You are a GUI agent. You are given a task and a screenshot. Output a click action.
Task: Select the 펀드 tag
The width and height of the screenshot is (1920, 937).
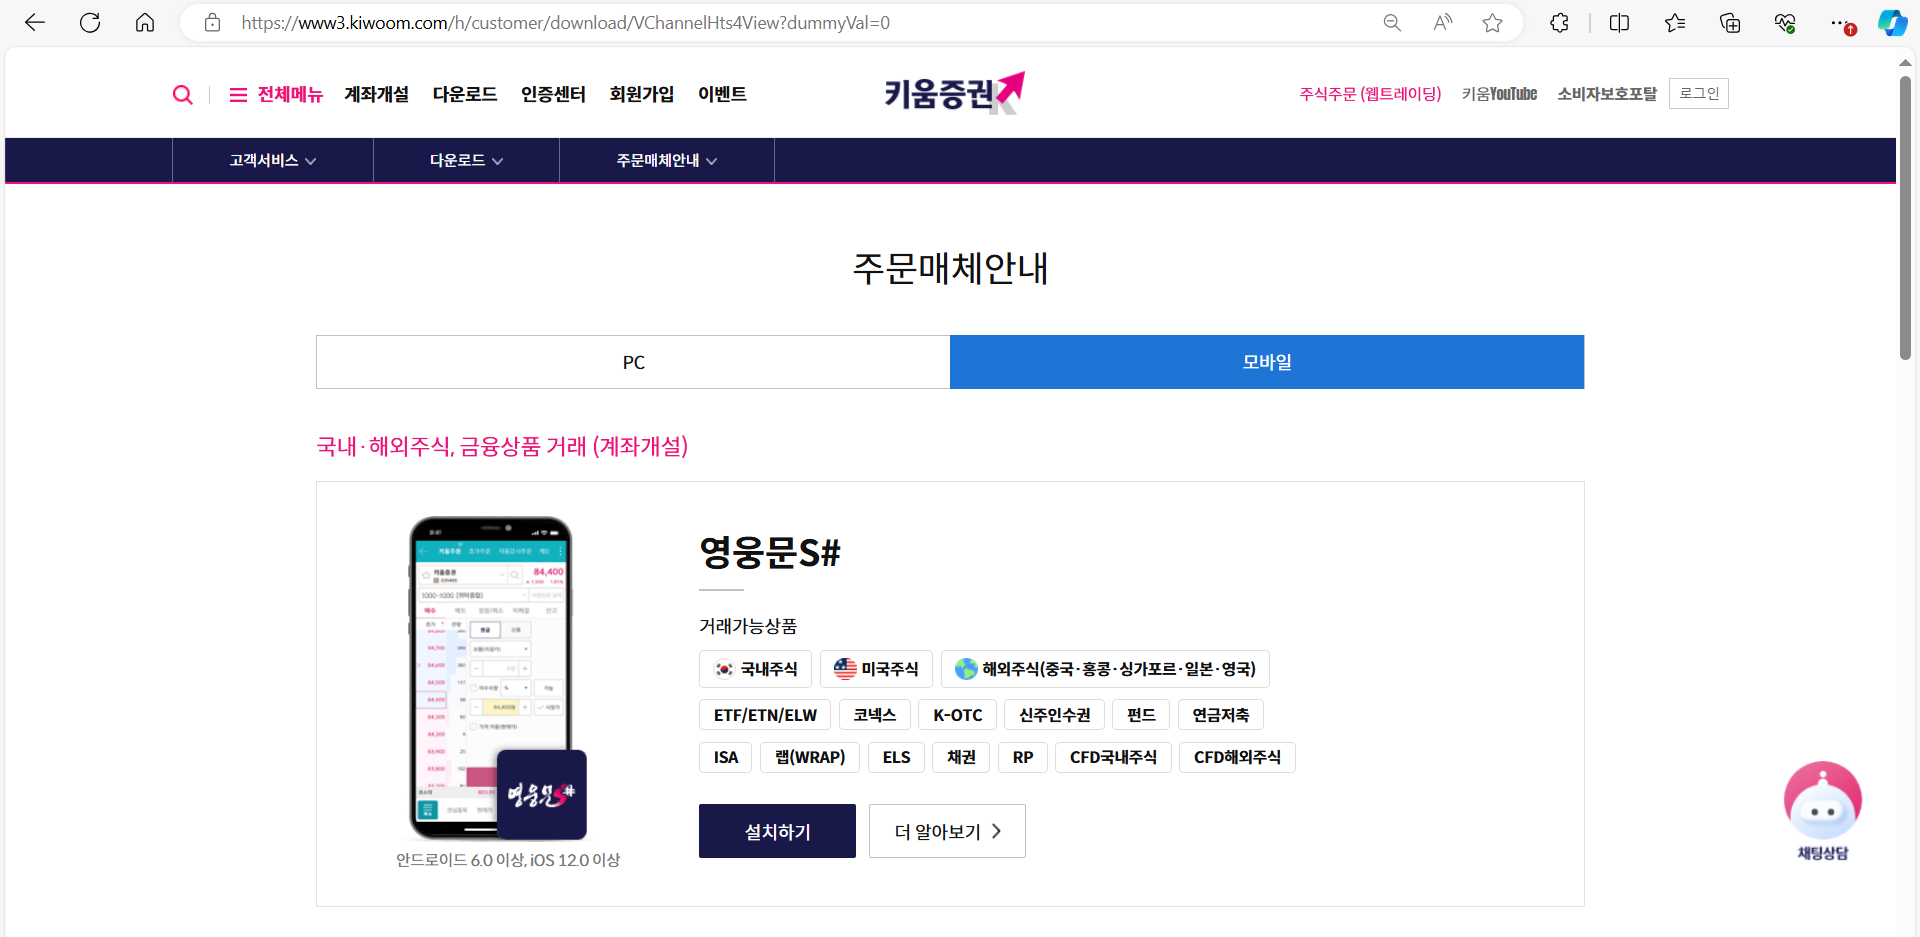tap(1141, 715)
